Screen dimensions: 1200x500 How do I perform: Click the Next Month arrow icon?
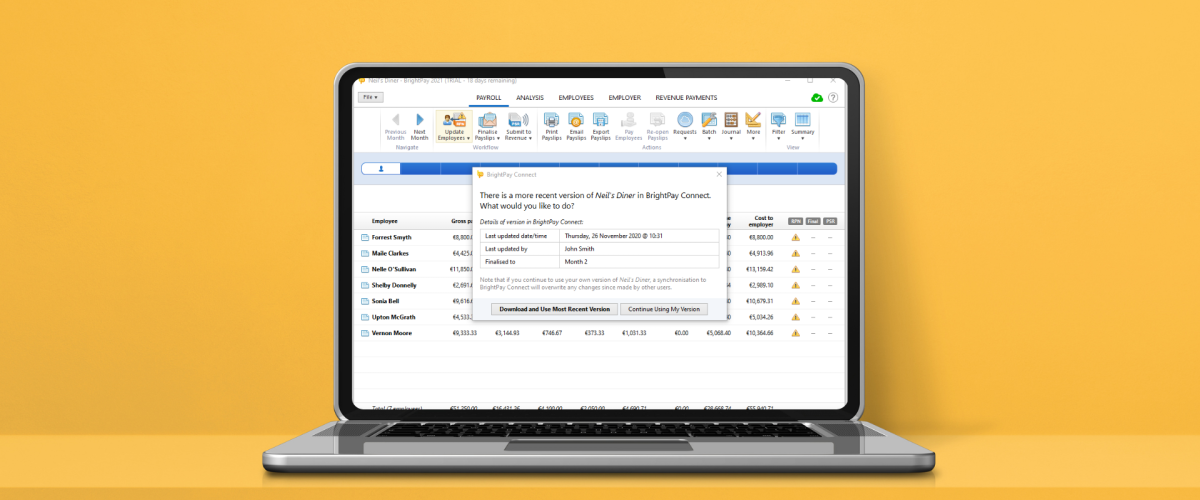coord(420,120)
